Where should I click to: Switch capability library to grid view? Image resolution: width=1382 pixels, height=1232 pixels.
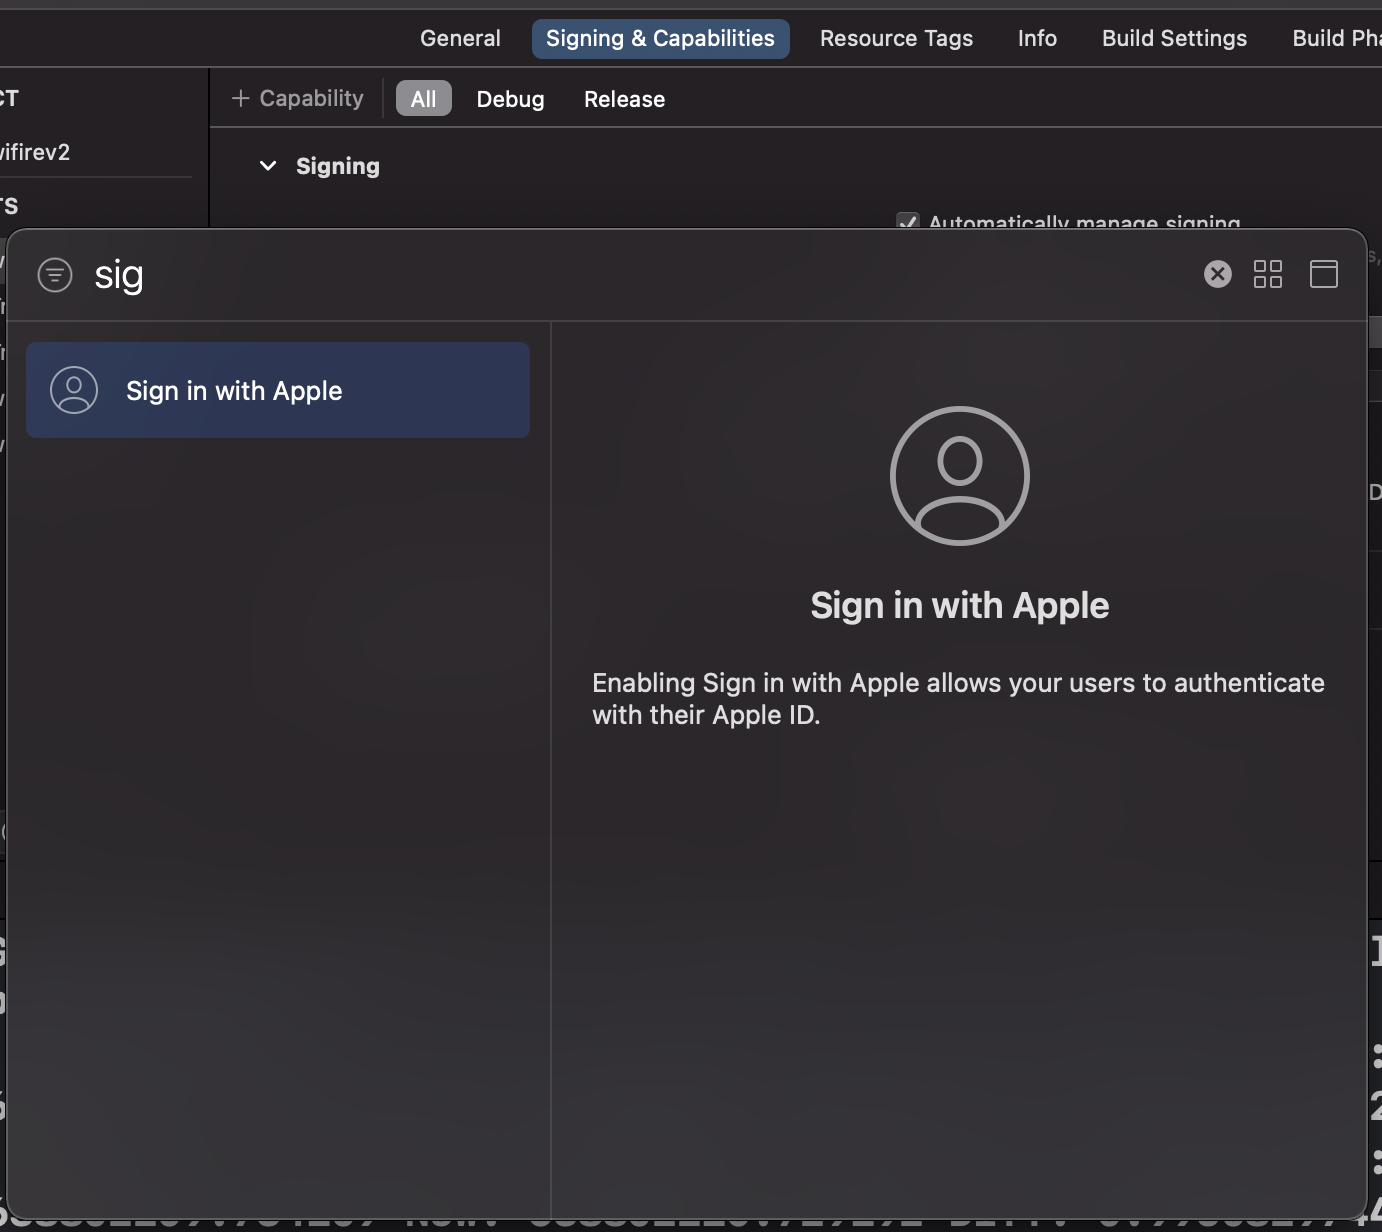1268,274
